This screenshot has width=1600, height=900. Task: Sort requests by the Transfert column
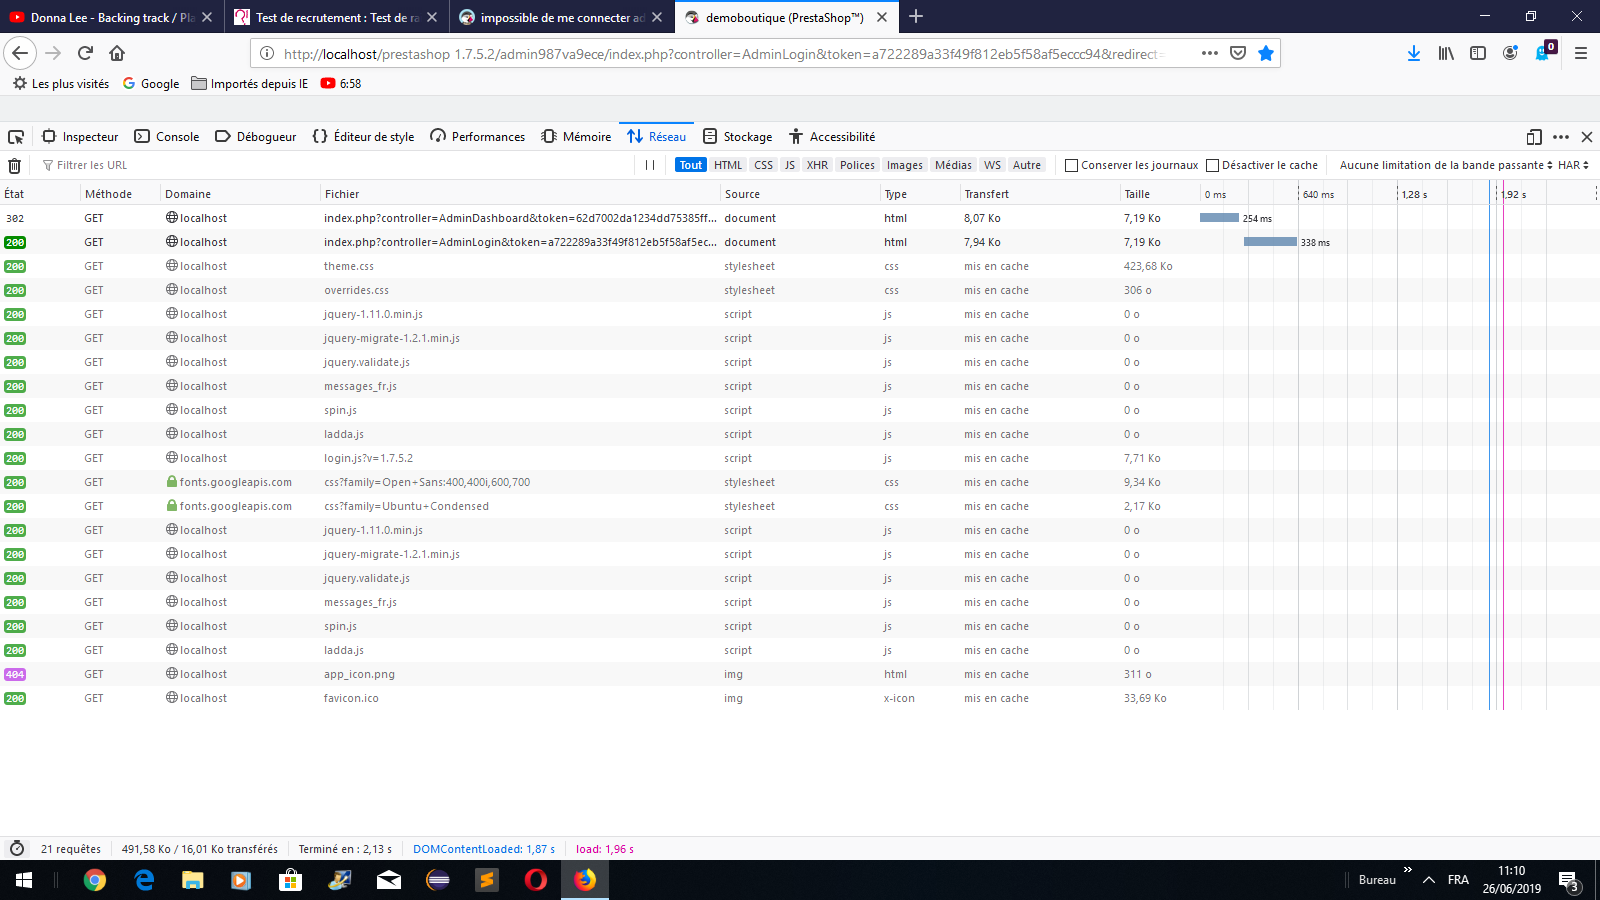pyautogui.click(x=1039, y=194)
